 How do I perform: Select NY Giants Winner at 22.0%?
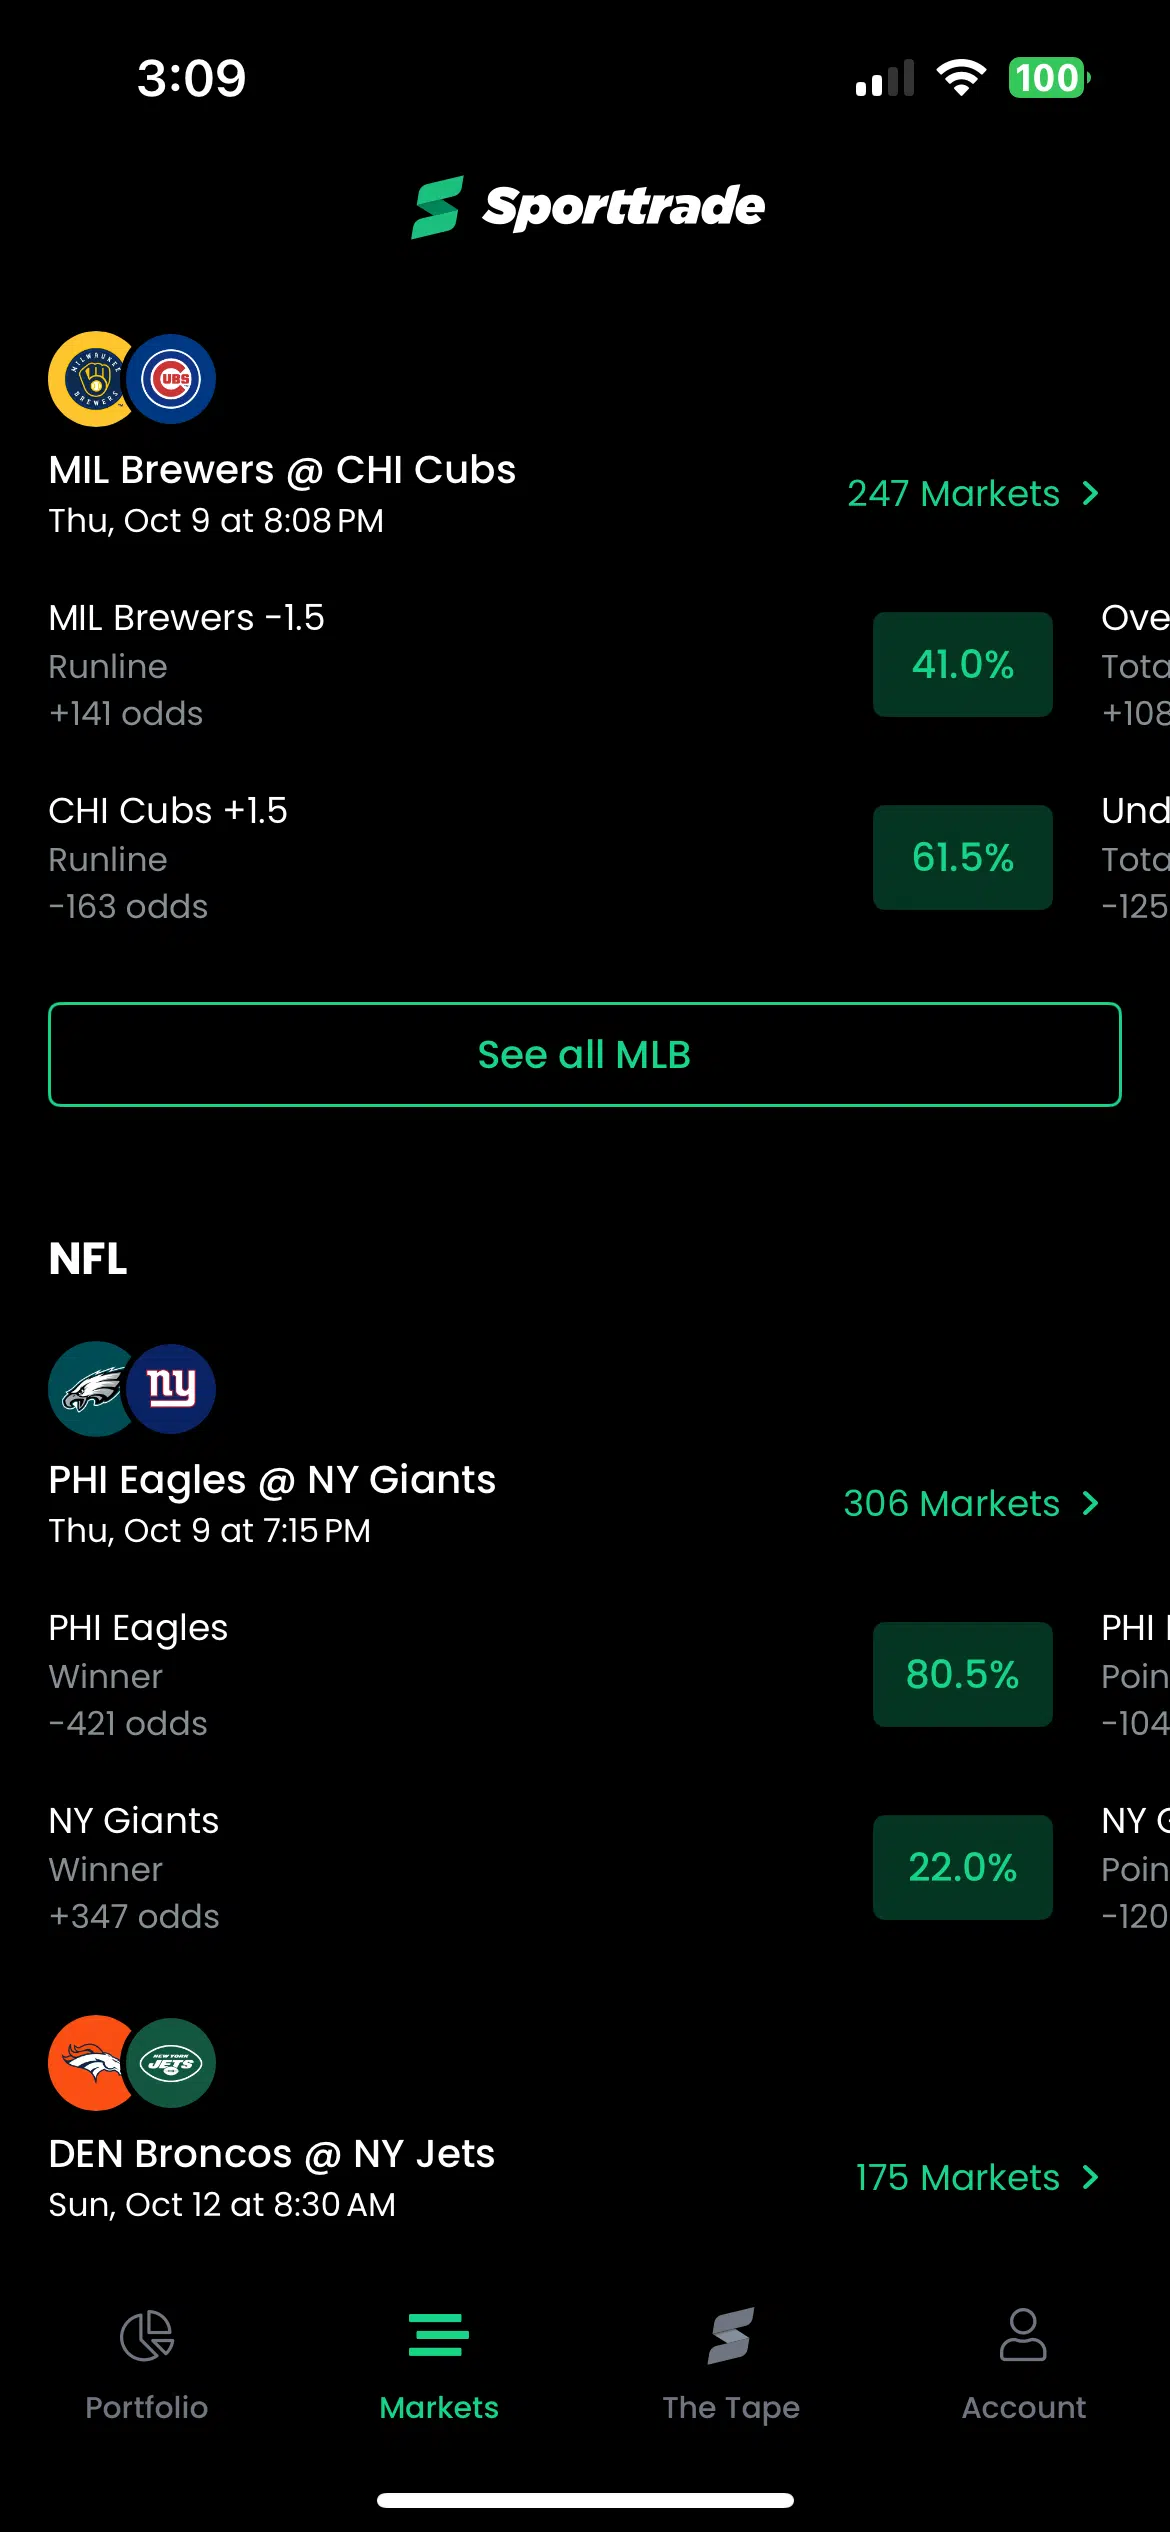962,1868
